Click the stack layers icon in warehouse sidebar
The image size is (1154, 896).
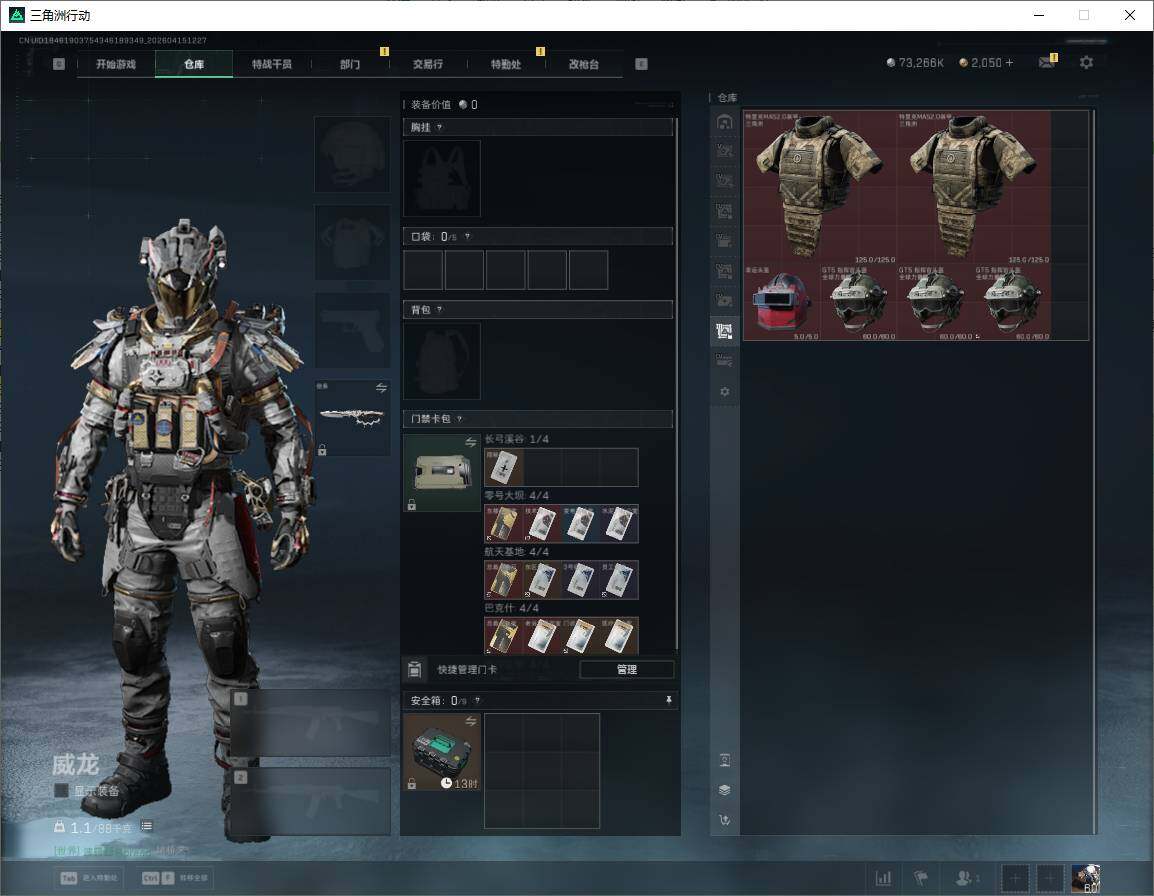[724, 790]
